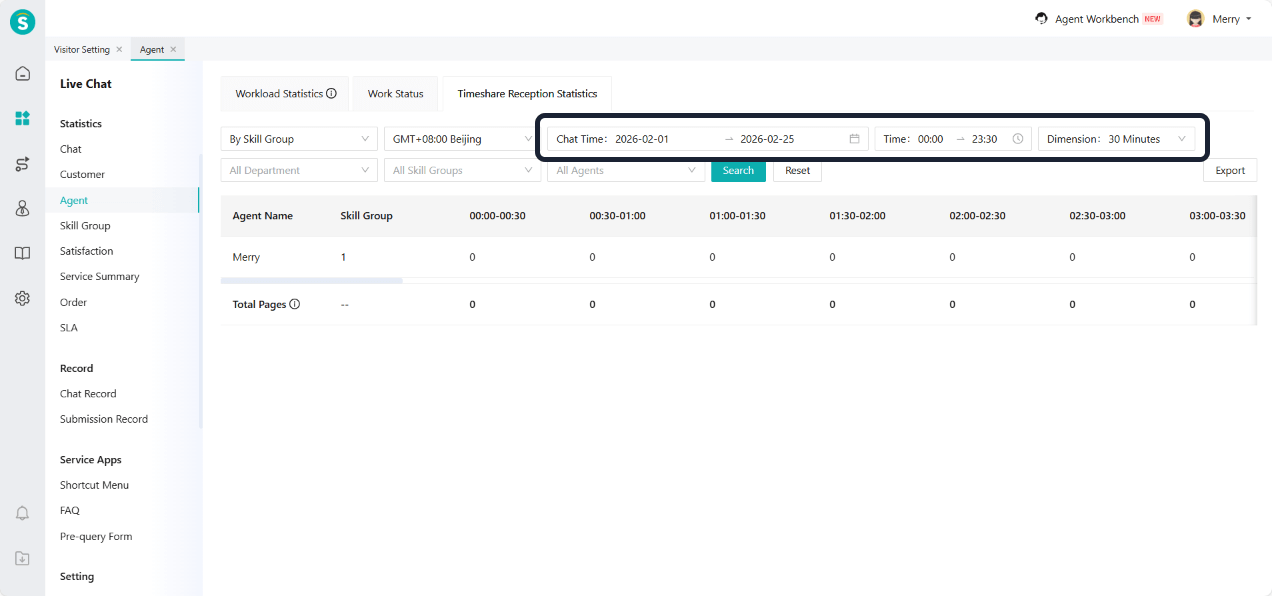Viewport: 1272px width, 596px height.
Task: Expand the By Skill Group dropdown
Action: (x=298, y=139)
